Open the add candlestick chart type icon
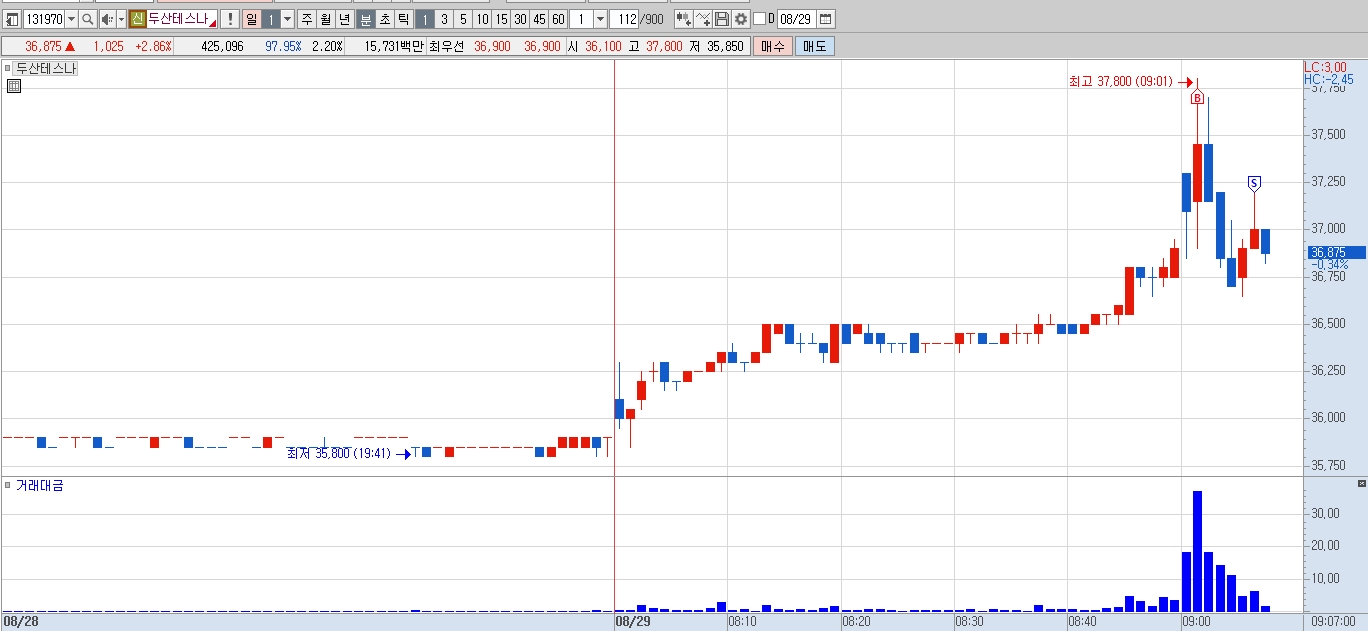Image resolution: width=1368 pixels, height=631 pixels. (684, 19)
